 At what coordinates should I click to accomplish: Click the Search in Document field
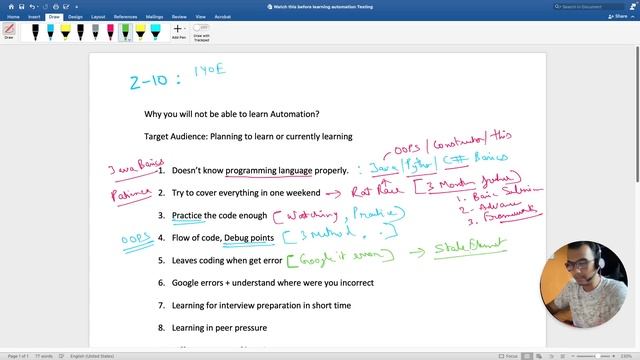pyautogui.click(x=589, y=7)
